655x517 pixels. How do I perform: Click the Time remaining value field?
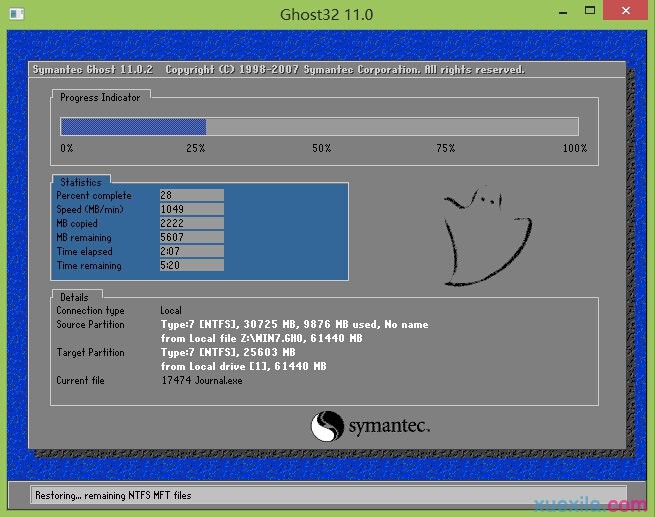tap(191, 266)
